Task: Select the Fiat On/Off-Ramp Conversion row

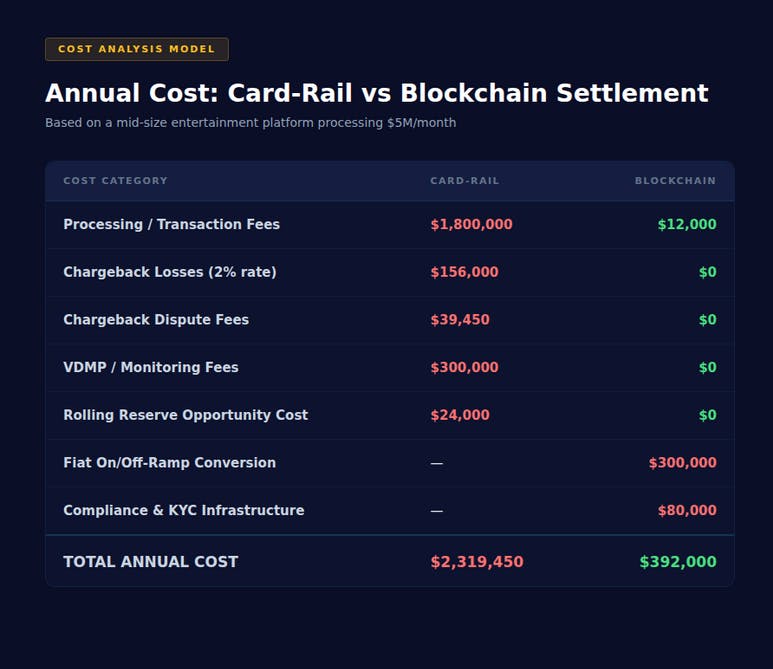Action: point(169,463)
